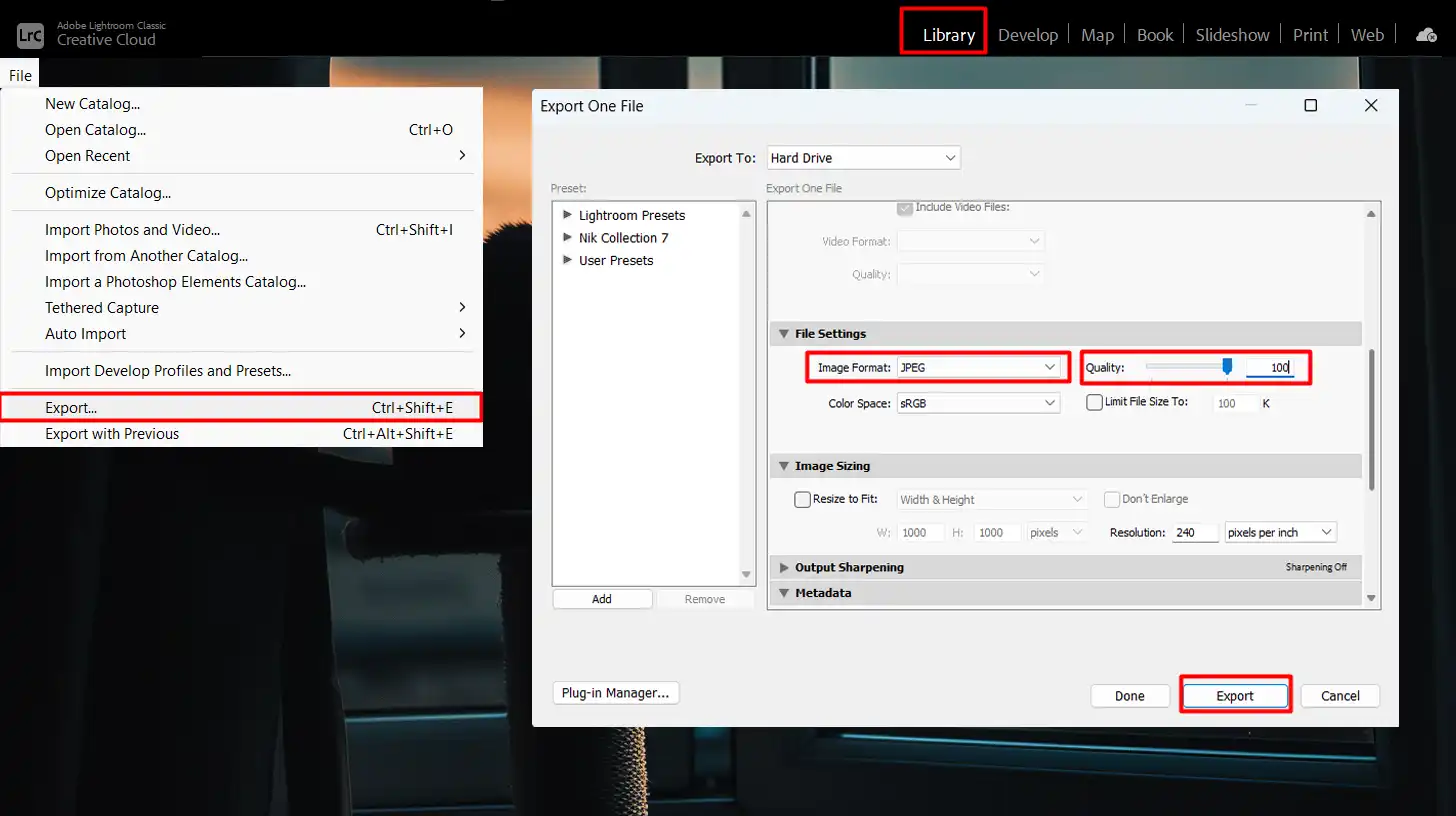Viewport: 1456px width, 816px height.
Task: Click the Limit File Size value field
Action: click(x=1235, y=403)
